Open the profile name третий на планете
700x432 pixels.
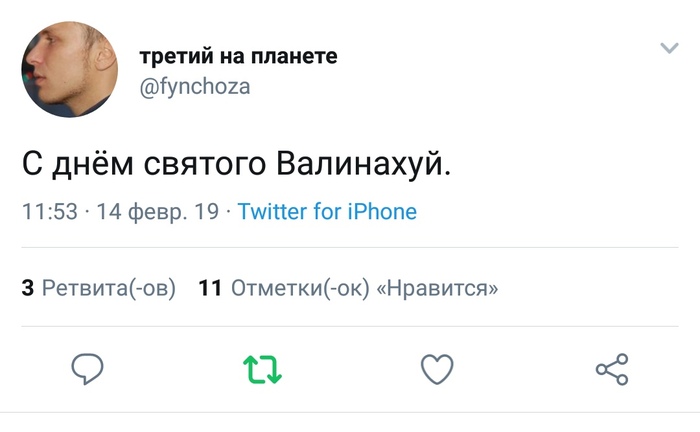click(x=237, y=56)
